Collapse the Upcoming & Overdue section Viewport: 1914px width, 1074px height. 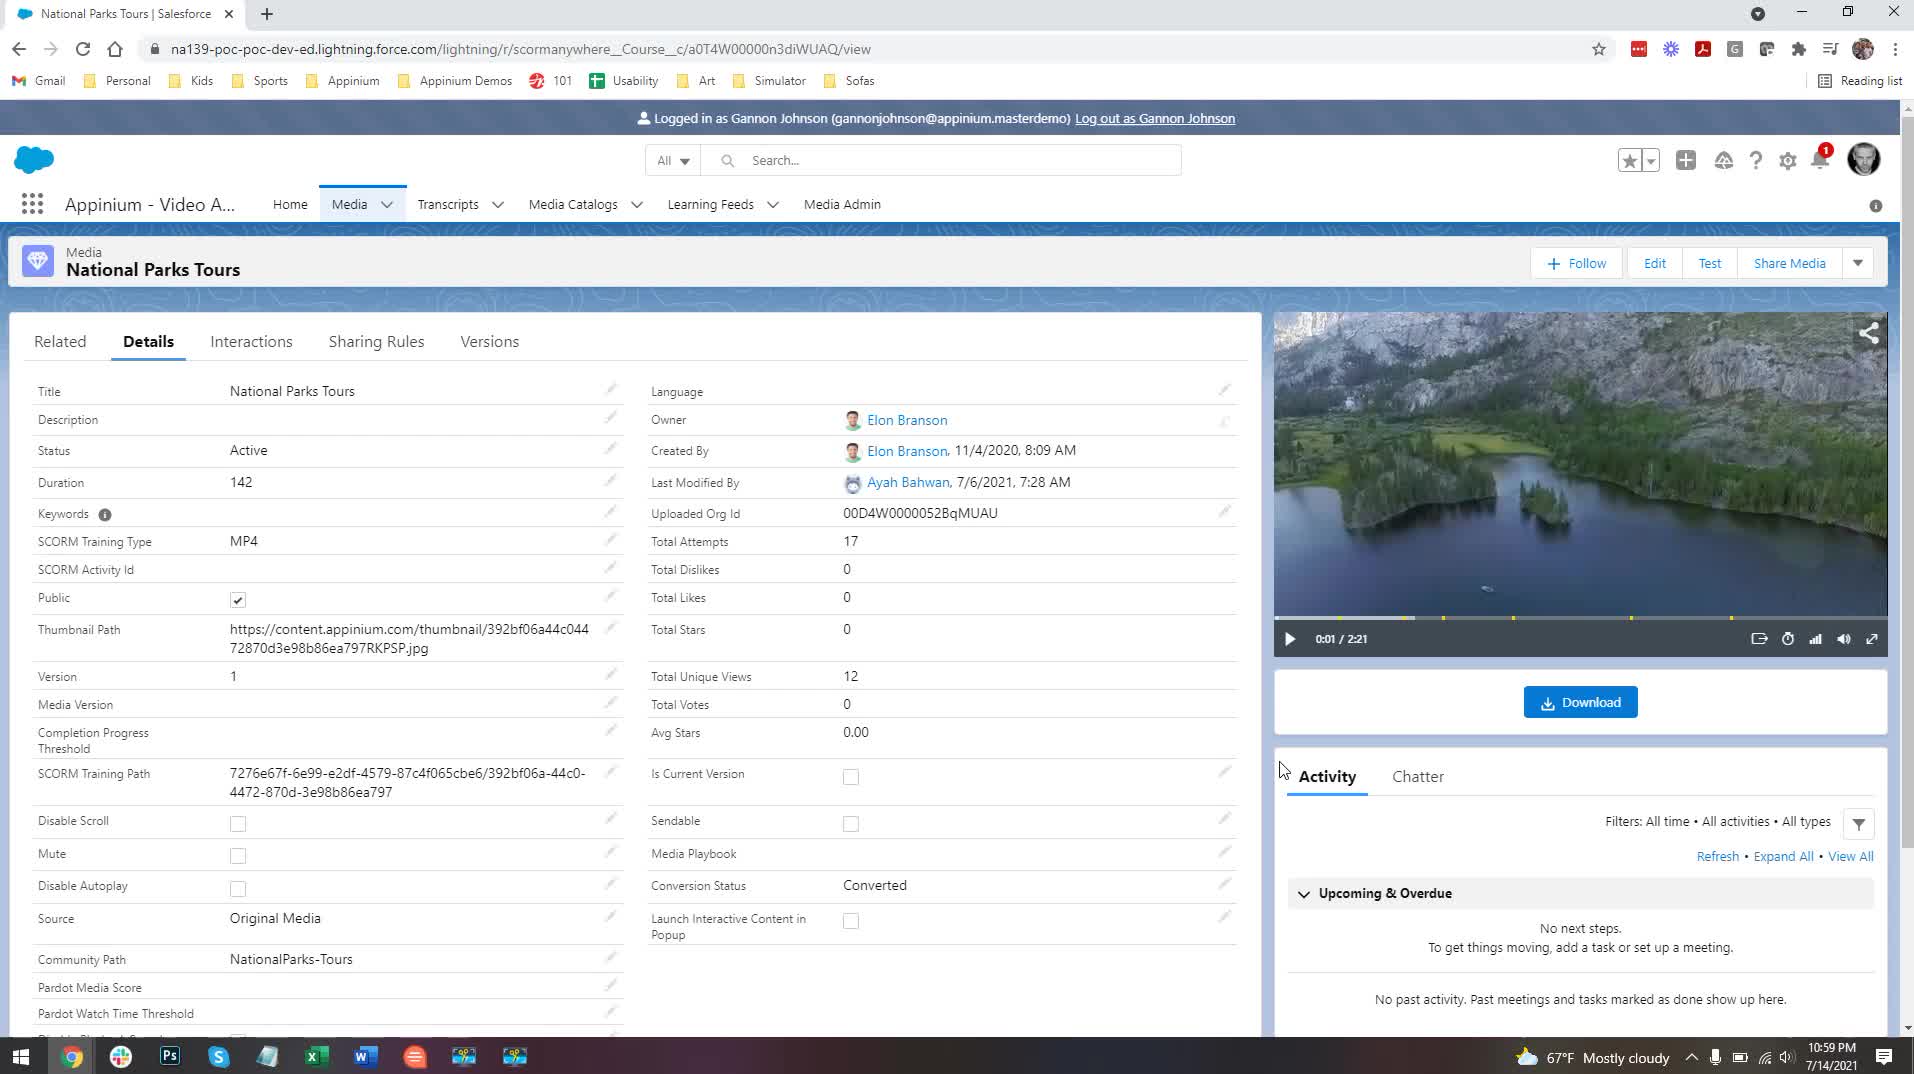pos(1304,894)
